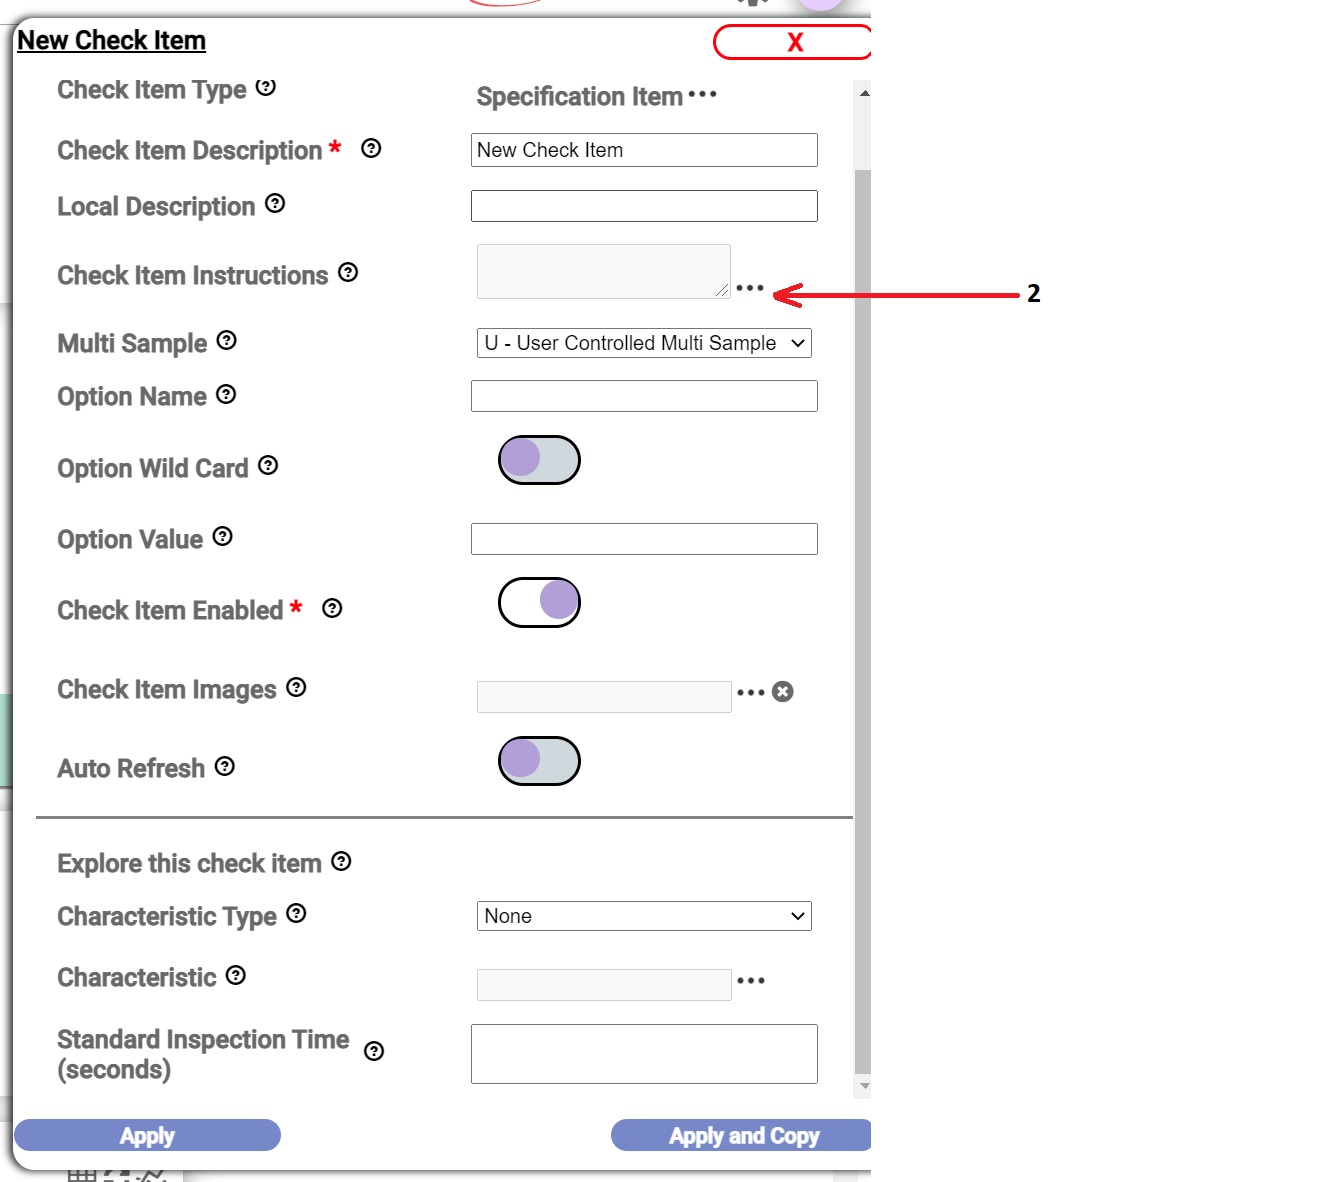1331x1182 pixels.
Task: Click the Option Name input field
Action: click(644, 396)
